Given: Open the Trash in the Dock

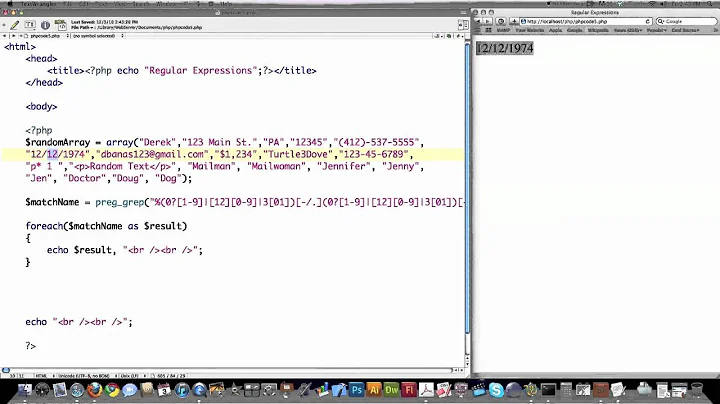Looking at the screenshot, I should coord(697,390).
